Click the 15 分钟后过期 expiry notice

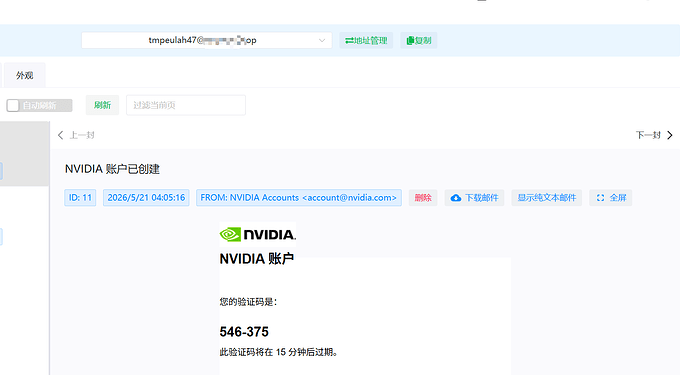(279, 352)
